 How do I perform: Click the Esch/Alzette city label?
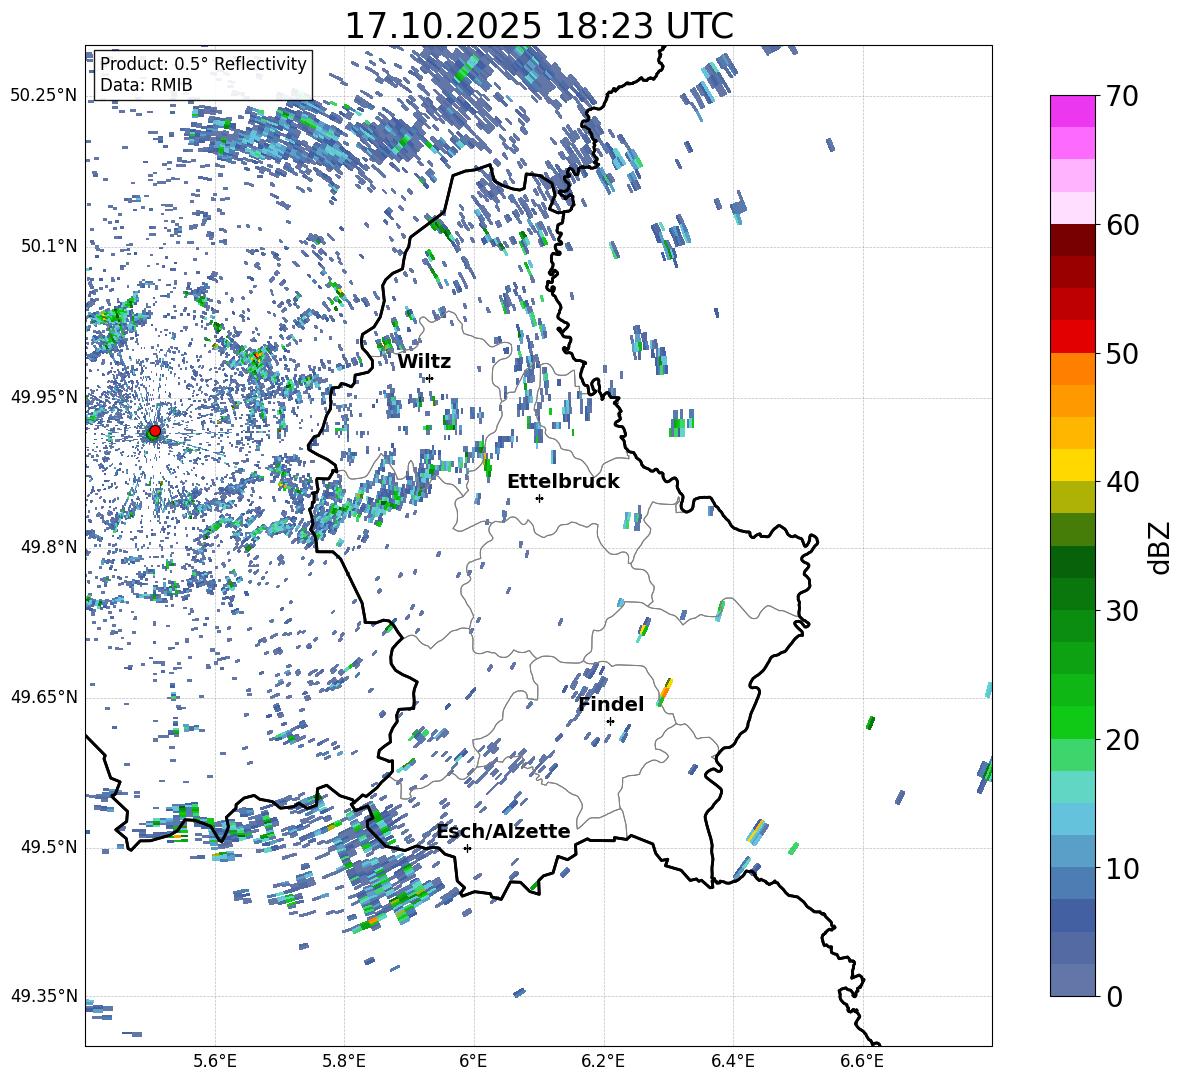503,831
